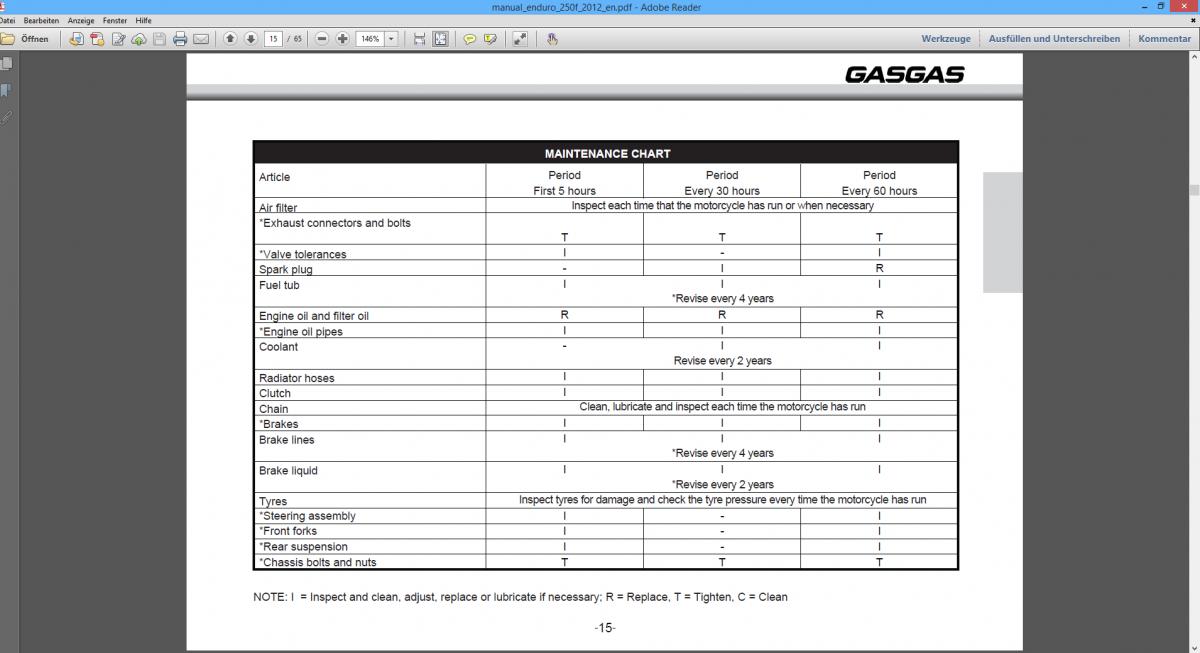The width and height of the screenshot is (1200, 653).
Task: Click the highlight text tool icon
Action: point(490,39)
